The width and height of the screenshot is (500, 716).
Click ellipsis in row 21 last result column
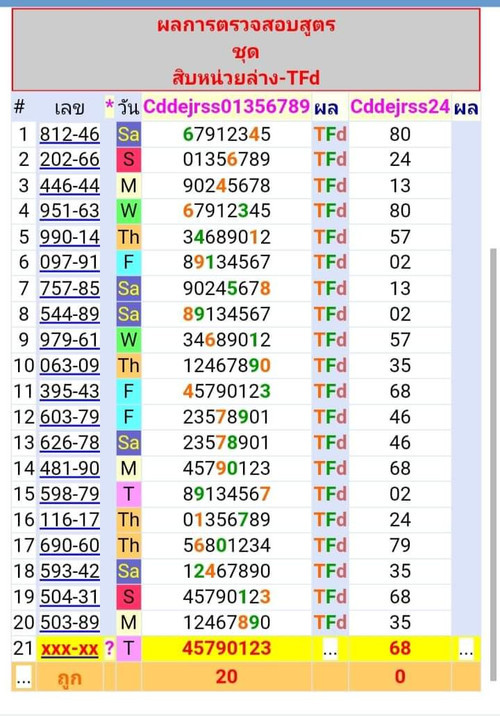[466, 649]
